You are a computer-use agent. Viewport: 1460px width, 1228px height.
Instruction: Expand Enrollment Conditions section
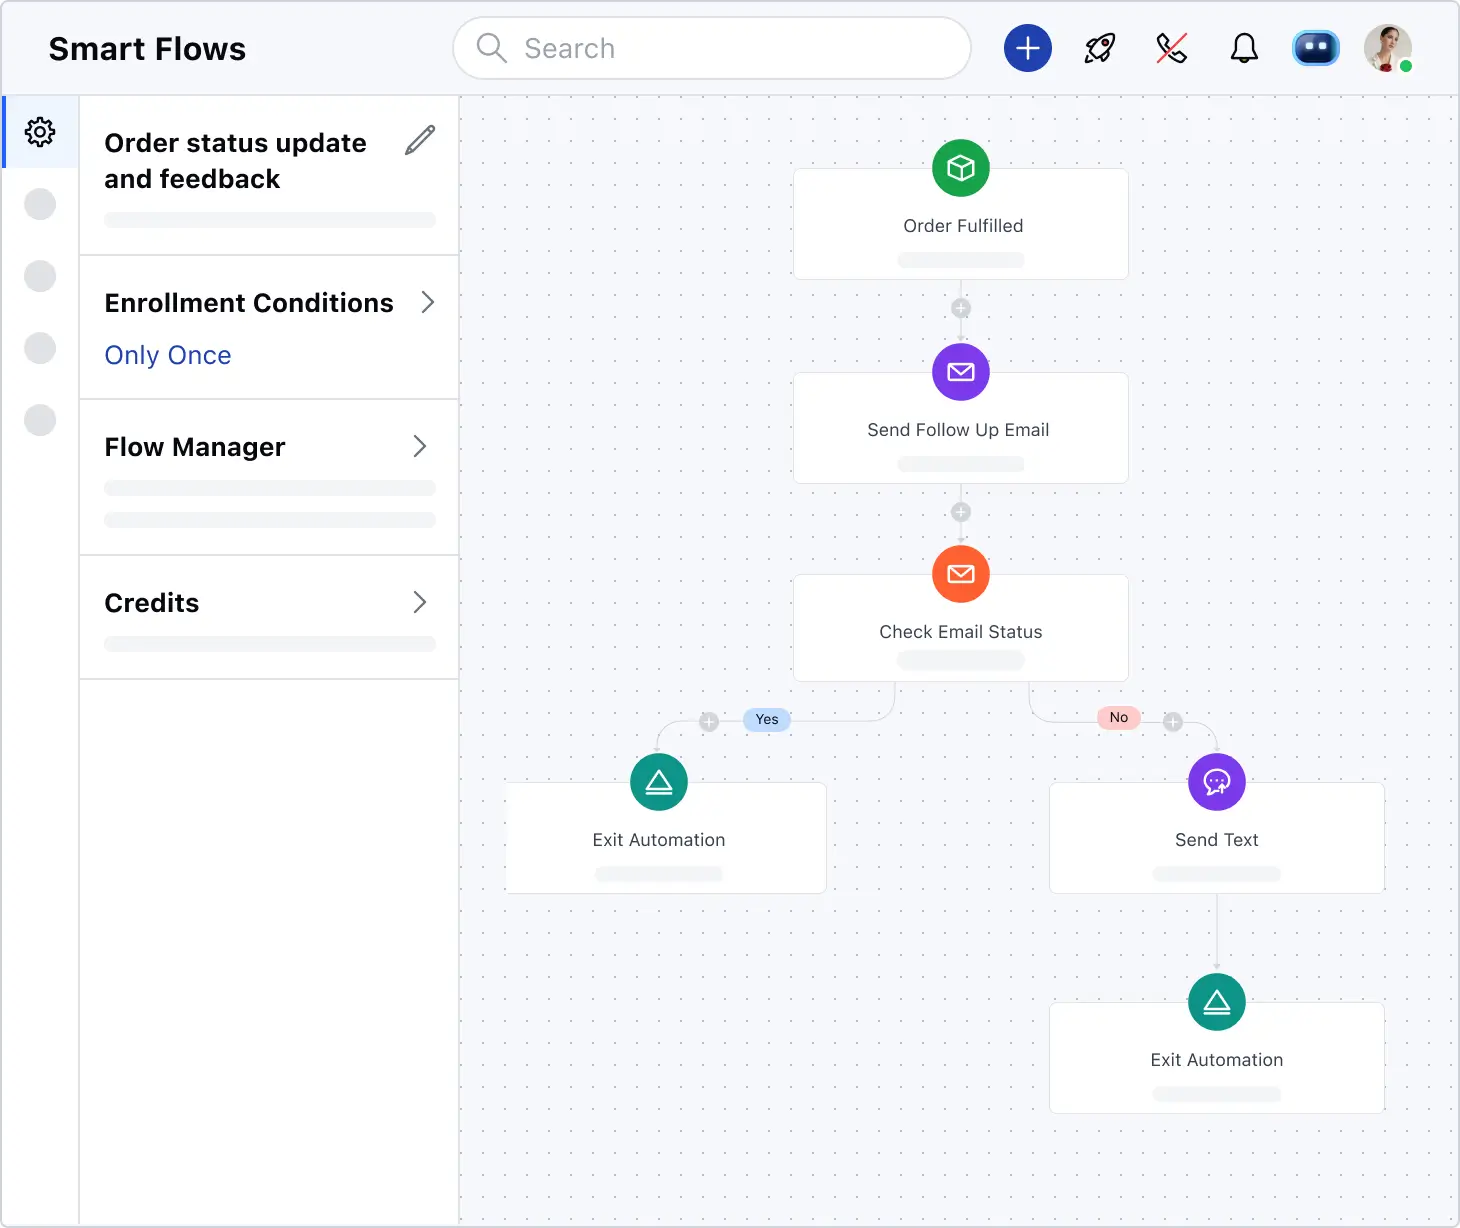tap(428, 302)
